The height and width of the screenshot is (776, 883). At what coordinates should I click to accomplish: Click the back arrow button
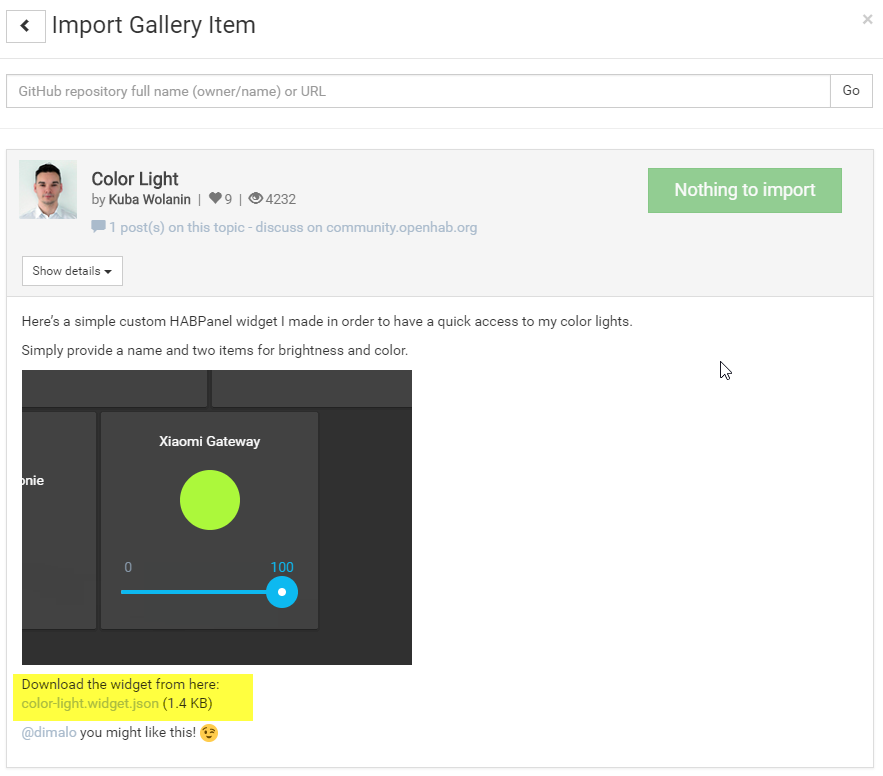tap(26, 26)
